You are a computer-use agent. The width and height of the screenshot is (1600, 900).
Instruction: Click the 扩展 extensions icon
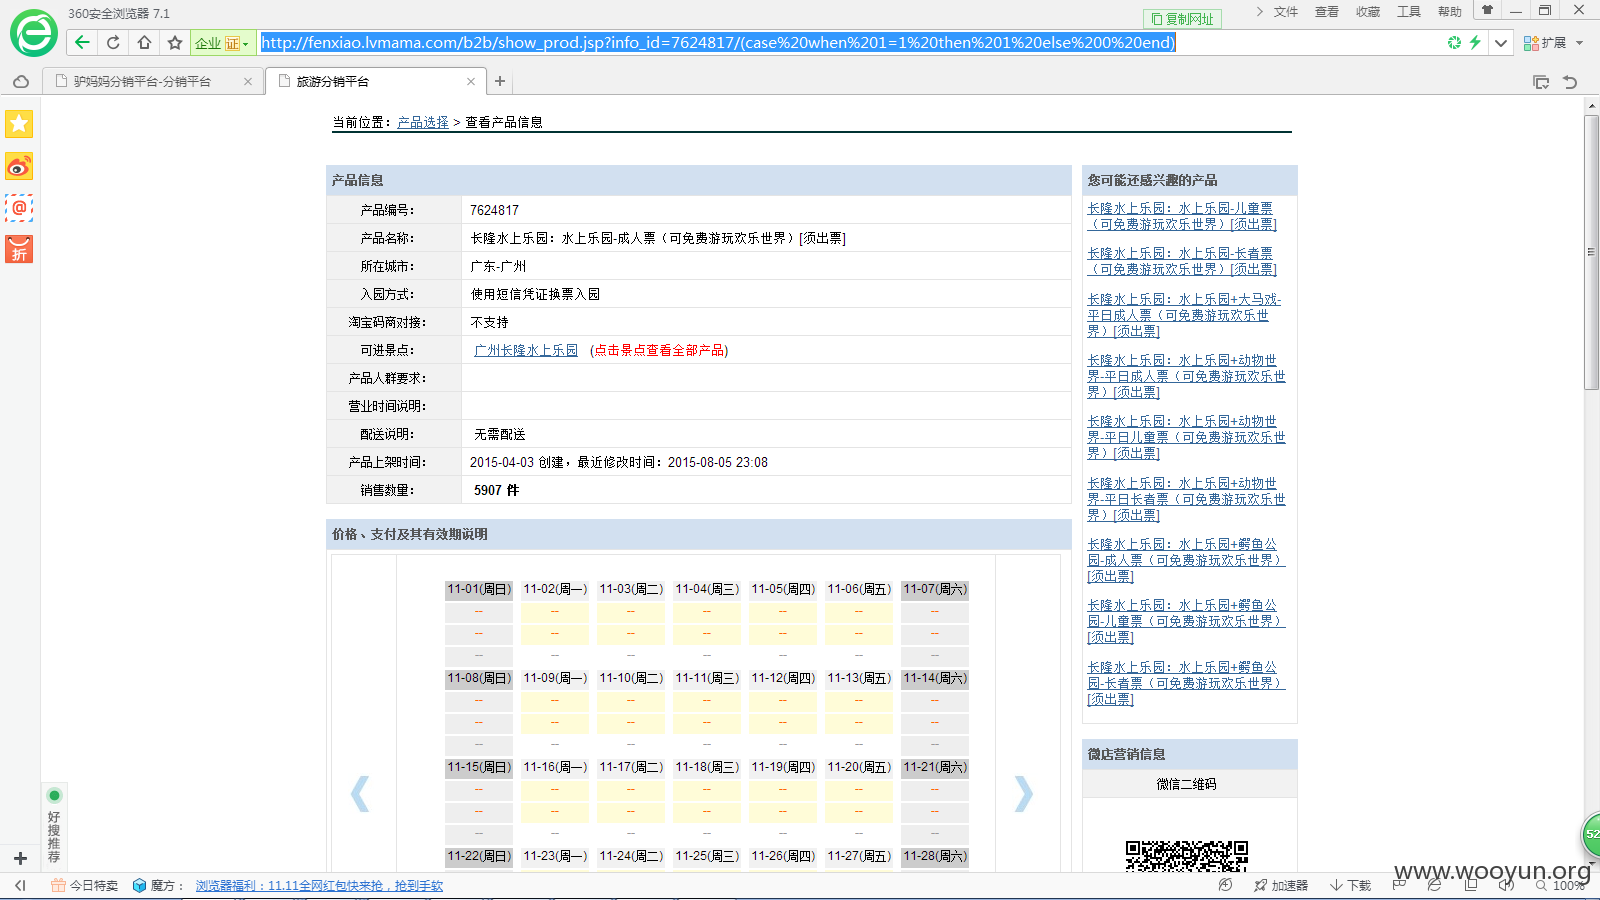tap(1545, 43)
